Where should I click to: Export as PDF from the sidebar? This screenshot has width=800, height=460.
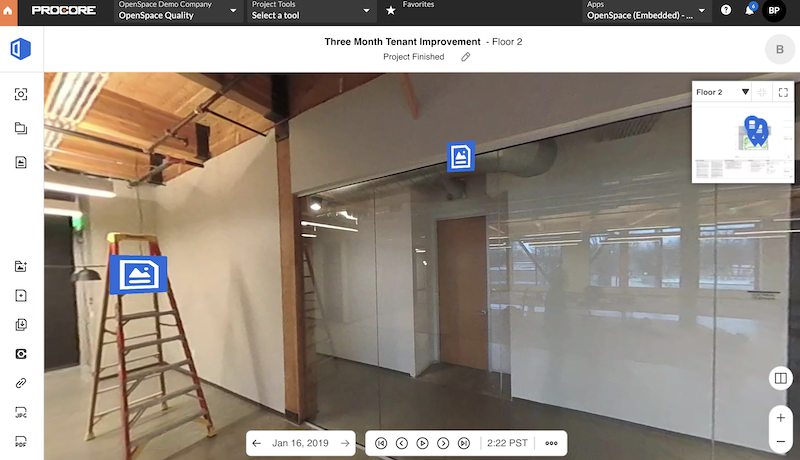21,441
